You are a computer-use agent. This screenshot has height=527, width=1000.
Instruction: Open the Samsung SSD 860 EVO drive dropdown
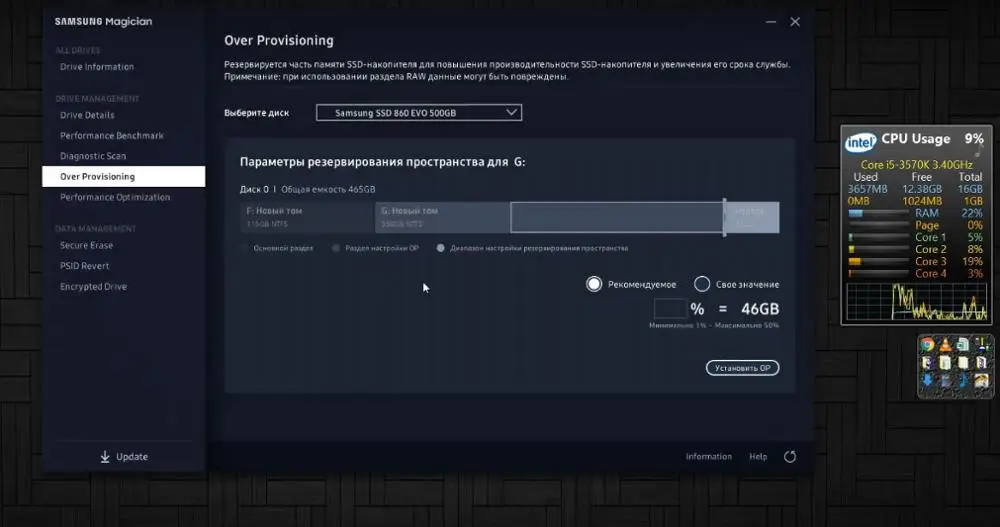(419, 113)
